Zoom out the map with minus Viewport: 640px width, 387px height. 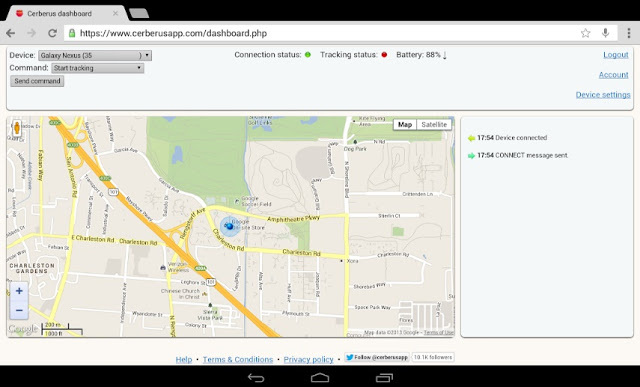[x=19, y=310]
